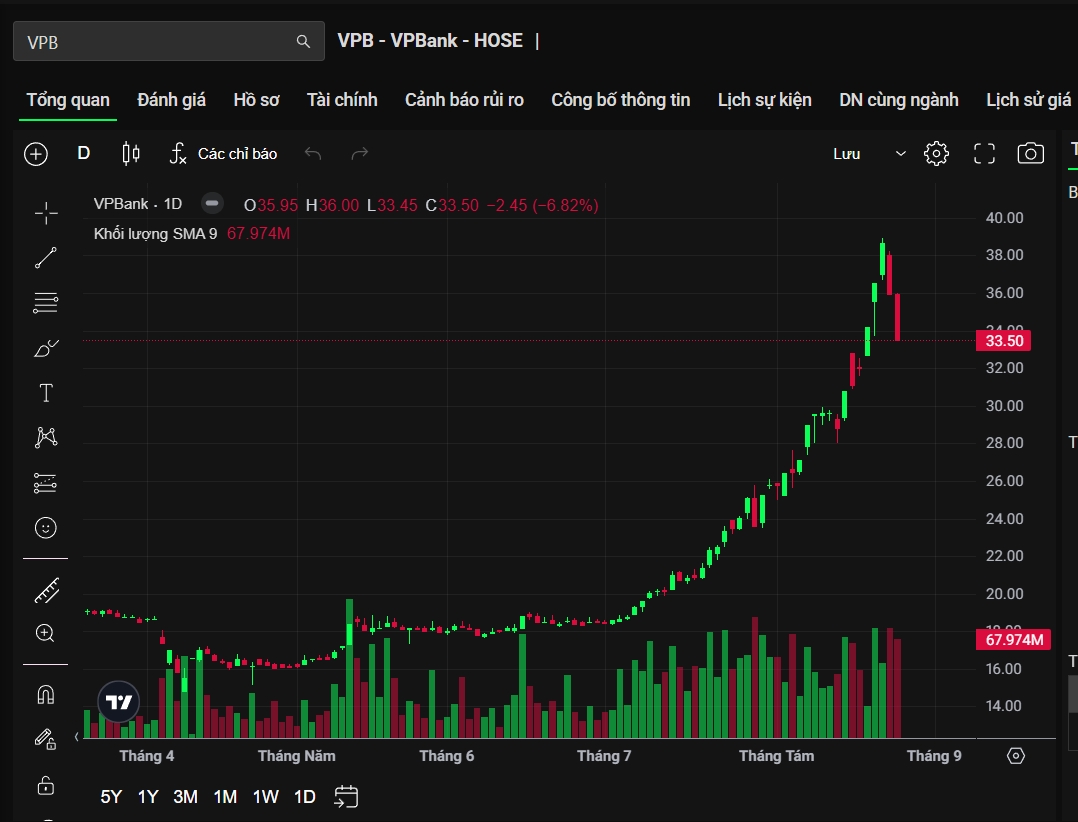Click the 40.00 price axis label
This screenshot has width=1078, height=822.
point(1004,218)
